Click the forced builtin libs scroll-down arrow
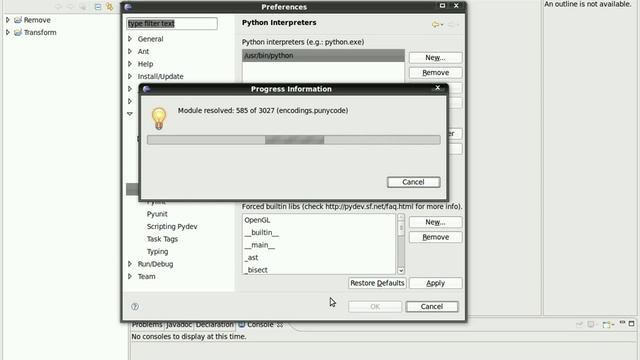640x360 pixels. (401, 270)
